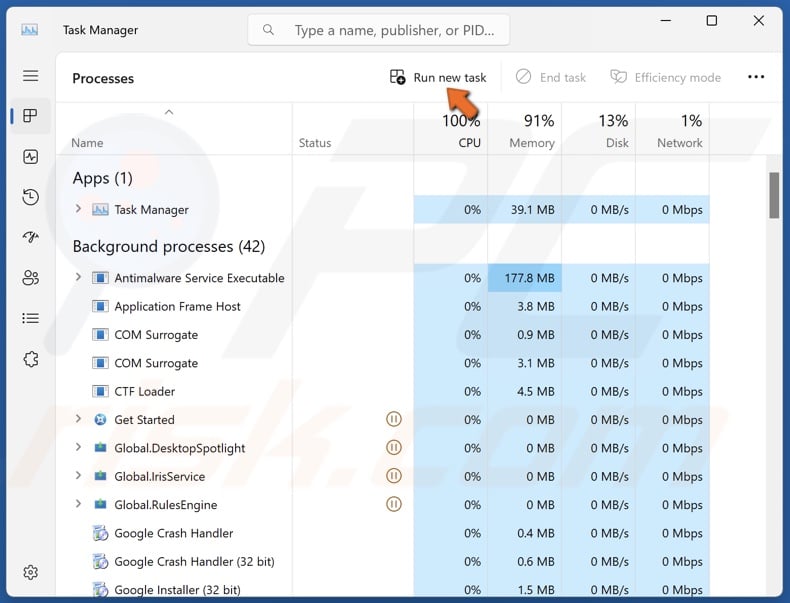This screenshot has width=790, height=603.
Task: Click the search magnifier icon
Action: 269,30
